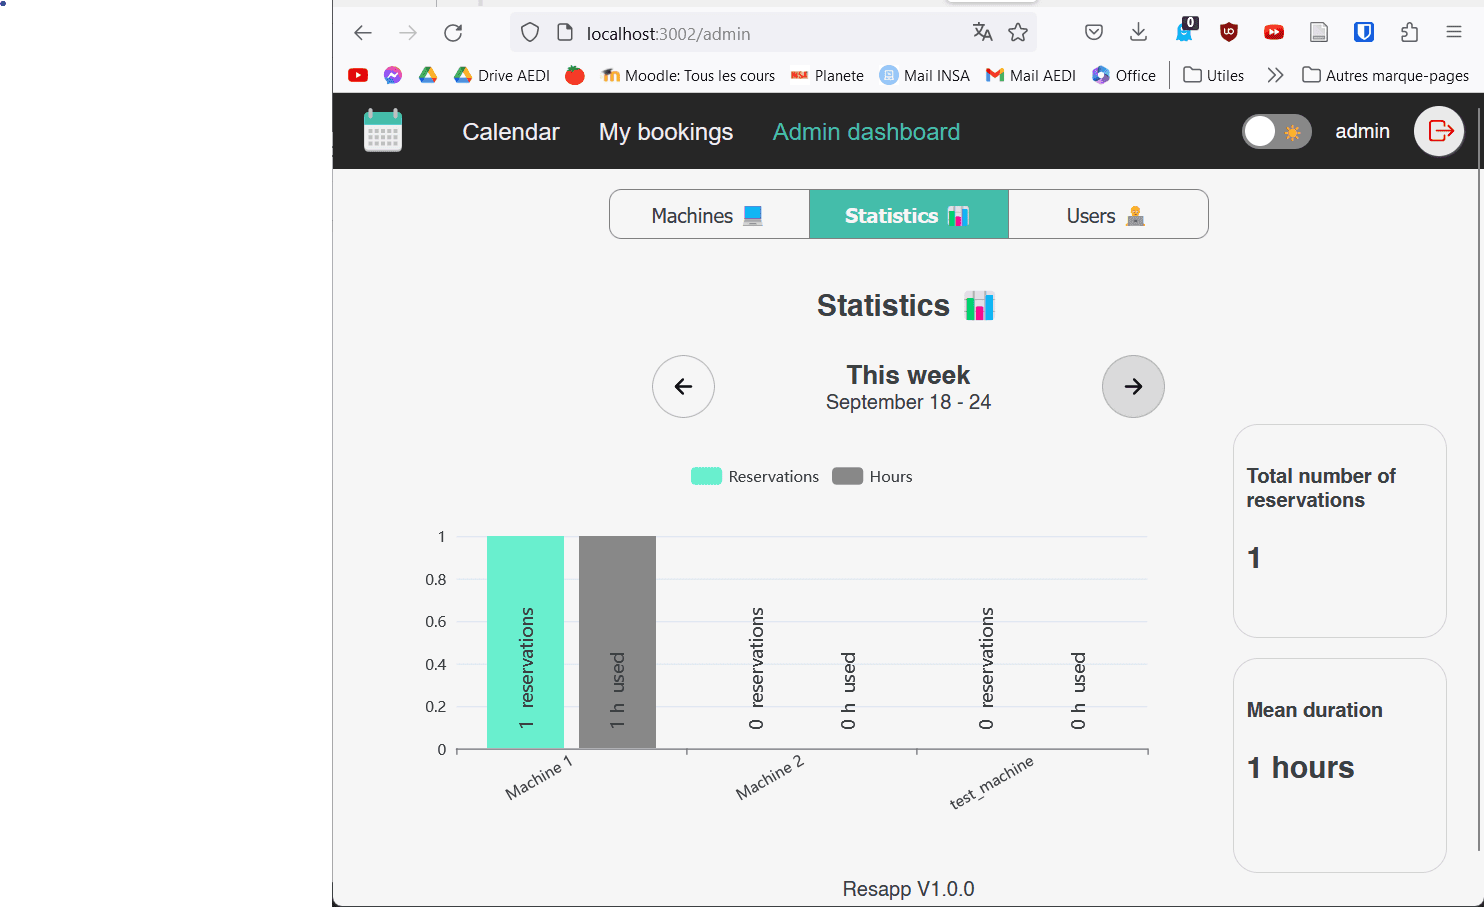Open the Firefox hamburger menu
The width and height of the screenshot is (1484, 907).
1454,32
